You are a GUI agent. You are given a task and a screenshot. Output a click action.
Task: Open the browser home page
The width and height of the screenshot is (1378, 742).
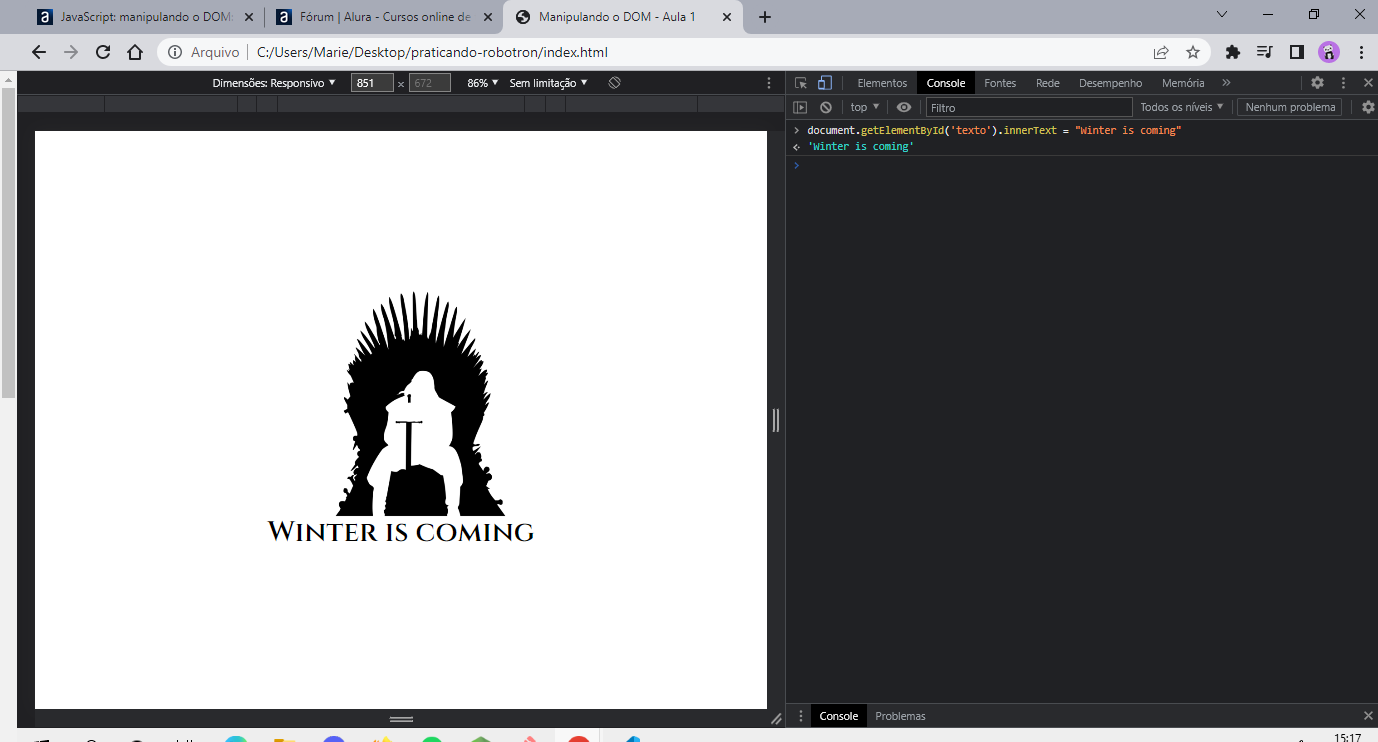click(x=135, y=52)
